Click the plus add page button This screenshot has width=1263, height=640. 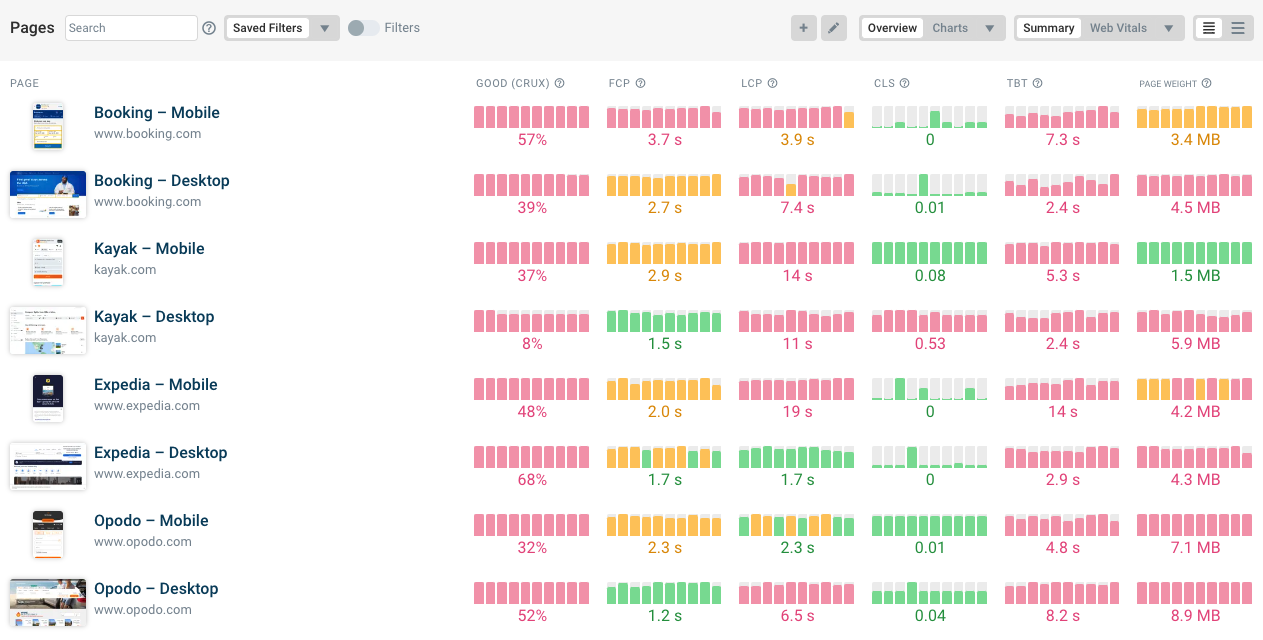pyautogui.click(x=803, y=28)
